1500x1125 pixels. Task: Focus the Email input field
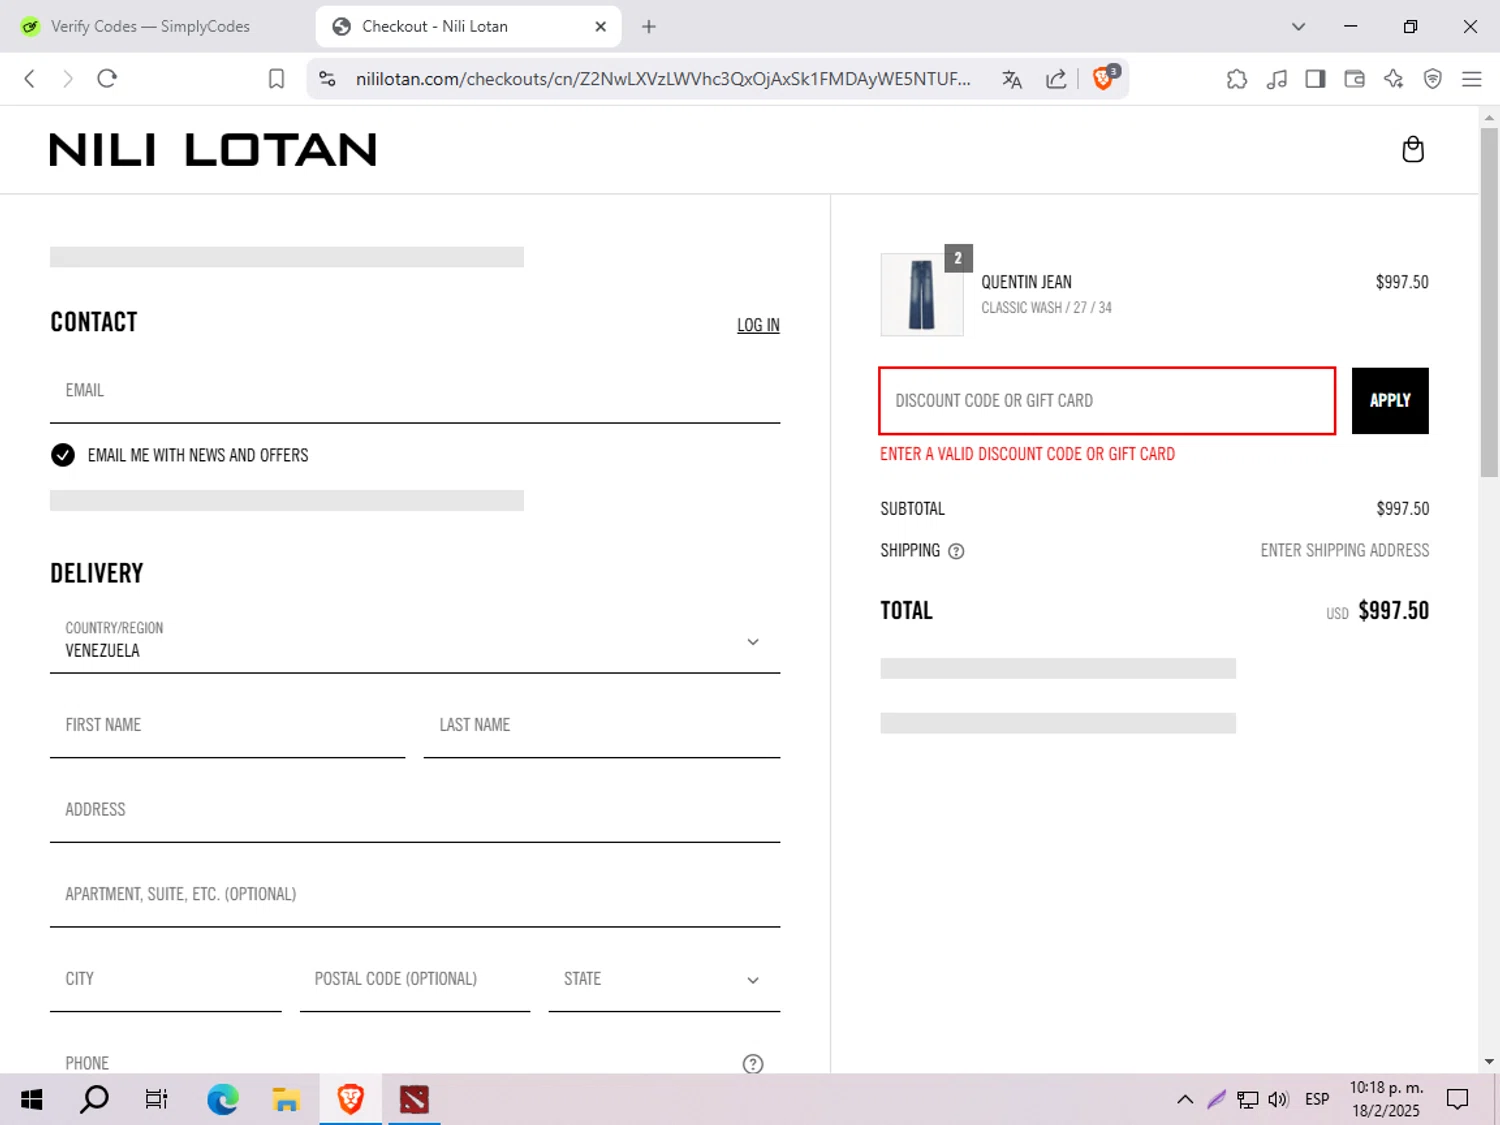(x=415, y=391)
